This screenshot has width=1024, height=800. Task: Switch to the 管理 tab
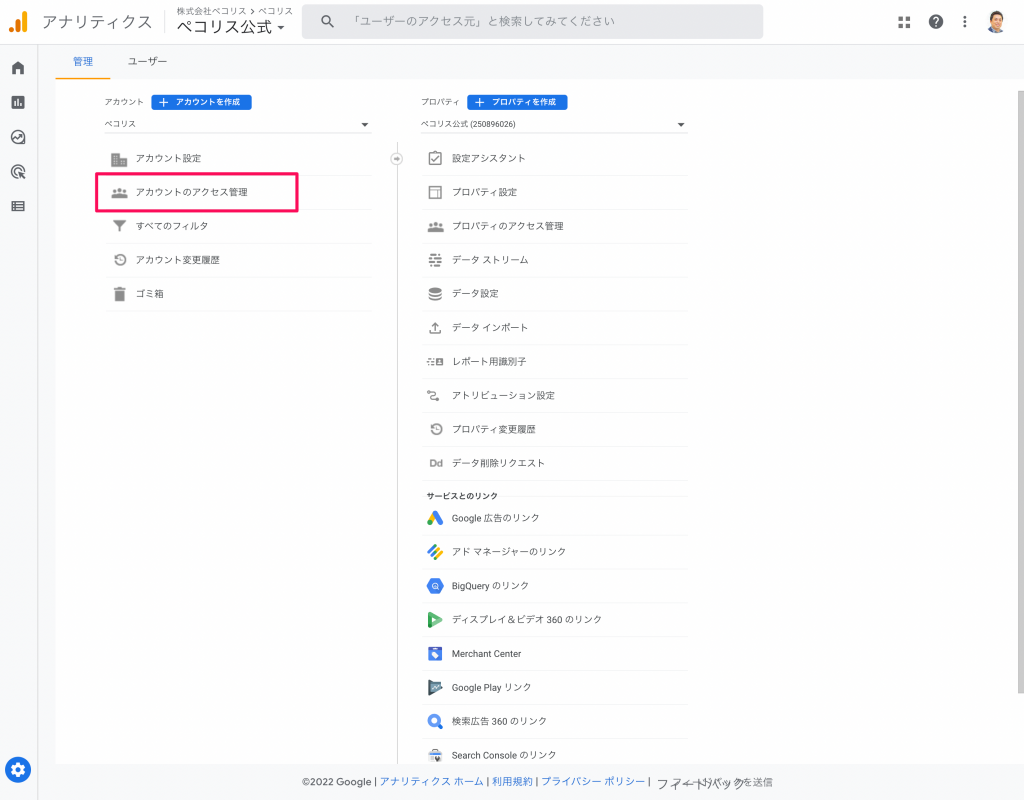pos(83,61)
